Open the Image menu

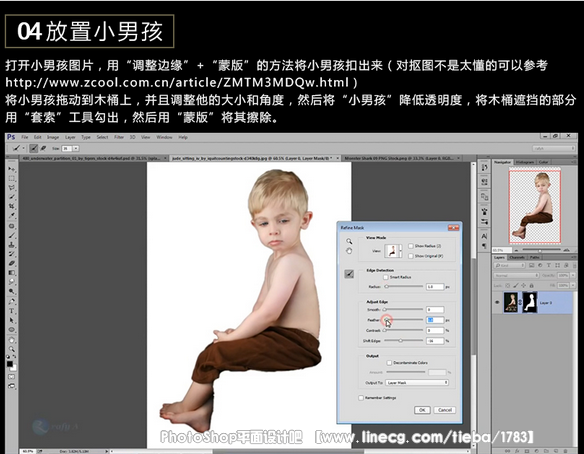53,137
